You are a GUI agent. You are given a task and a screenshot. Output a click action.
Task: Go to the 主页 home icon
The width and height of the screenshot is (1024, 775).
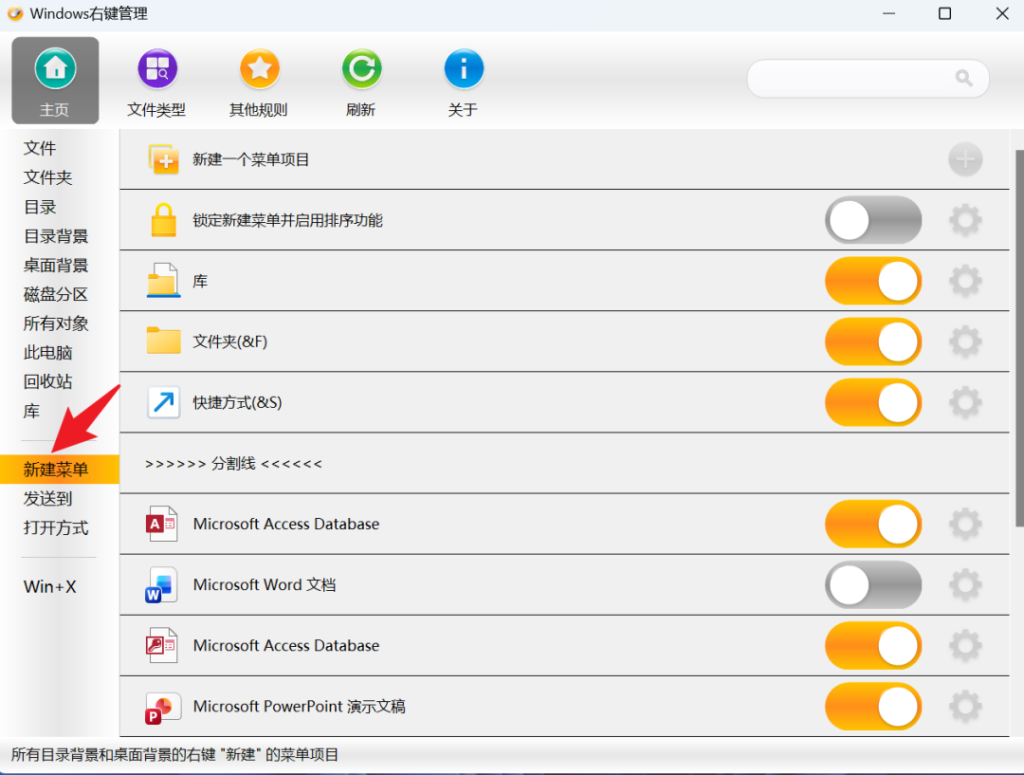coord(56,69)
